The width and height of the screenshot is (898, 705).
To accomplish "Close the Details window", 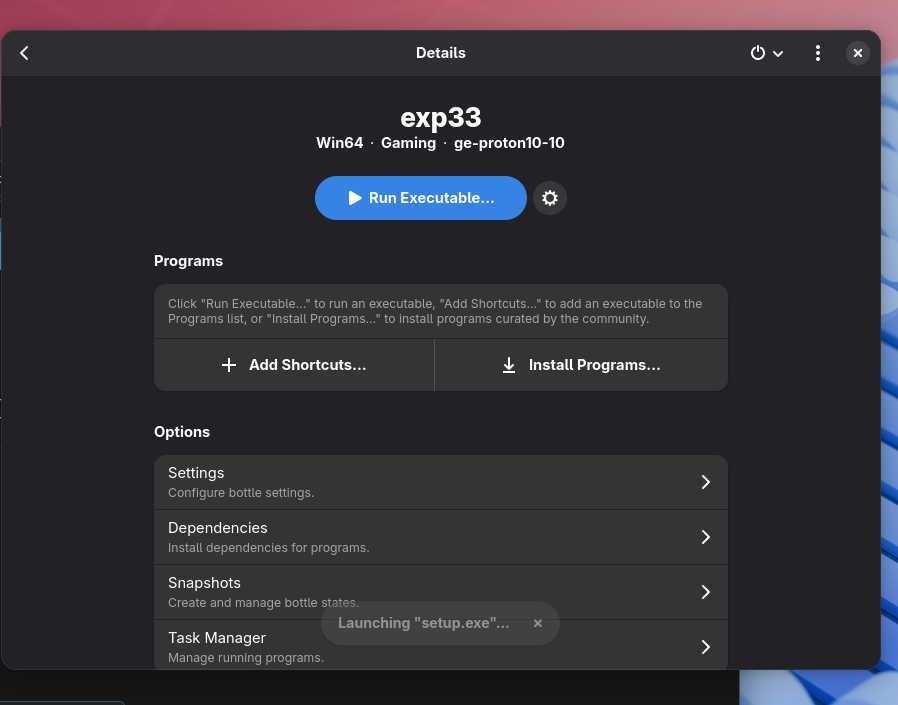I will [857, 53].
